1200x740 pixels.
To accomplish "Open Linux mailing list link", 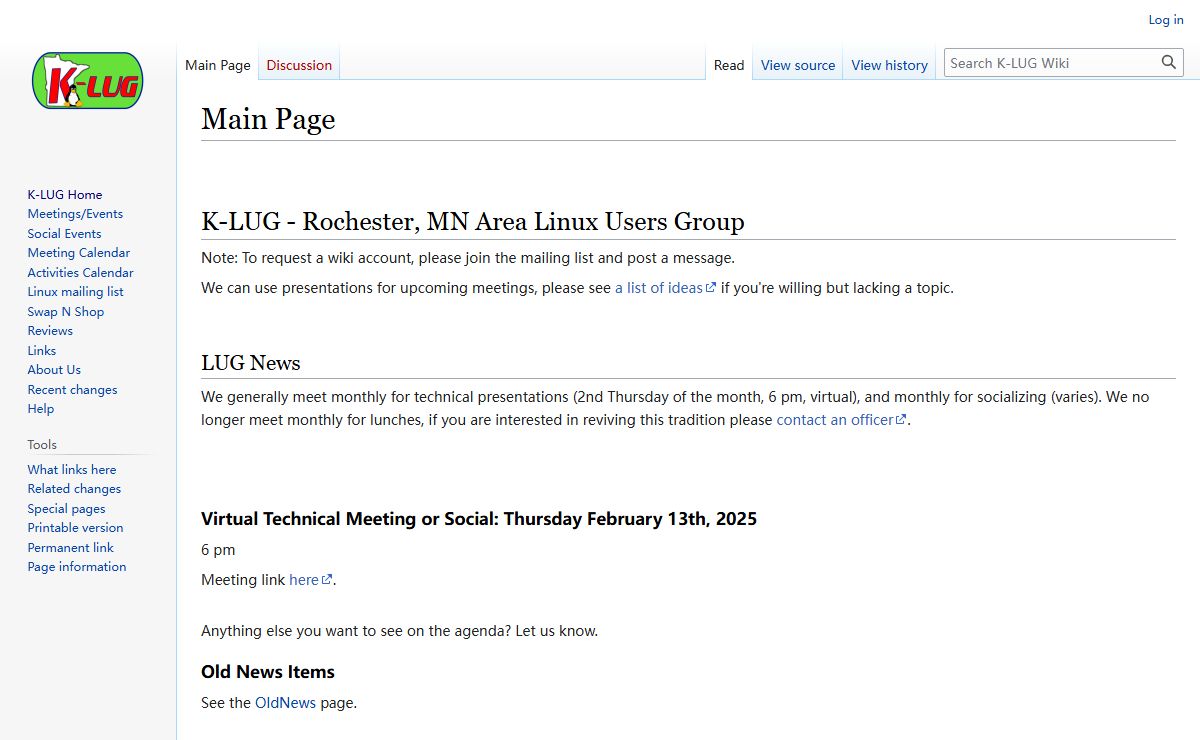I will click(x=76, y=291).
